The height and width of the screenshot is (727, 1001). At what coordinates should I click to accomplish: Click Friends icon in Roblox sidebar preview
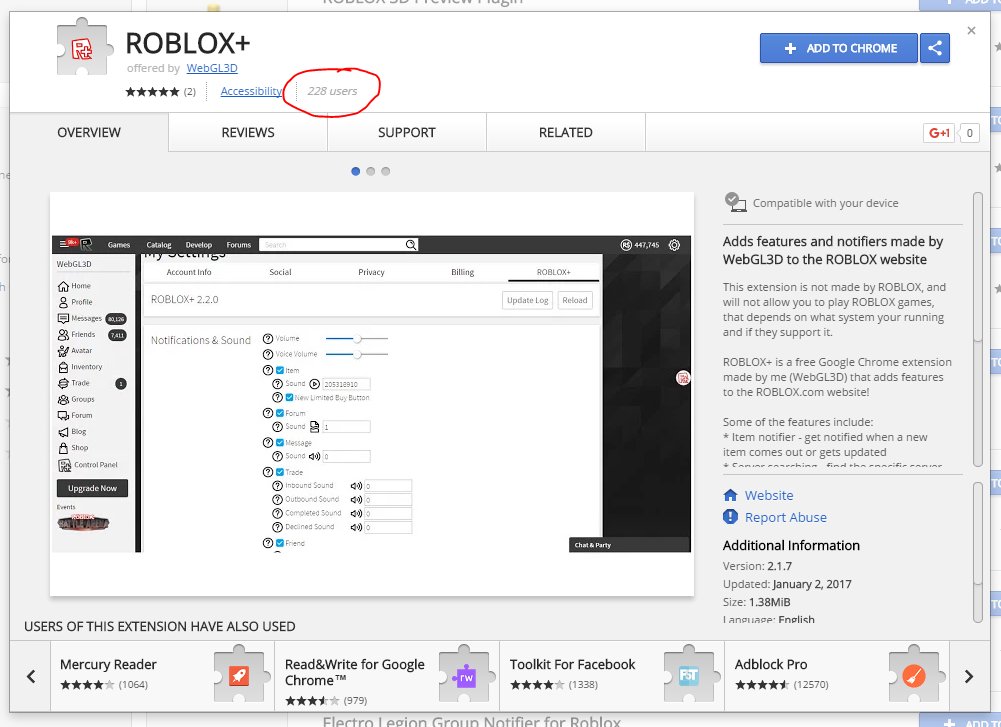tap(63, 334)
